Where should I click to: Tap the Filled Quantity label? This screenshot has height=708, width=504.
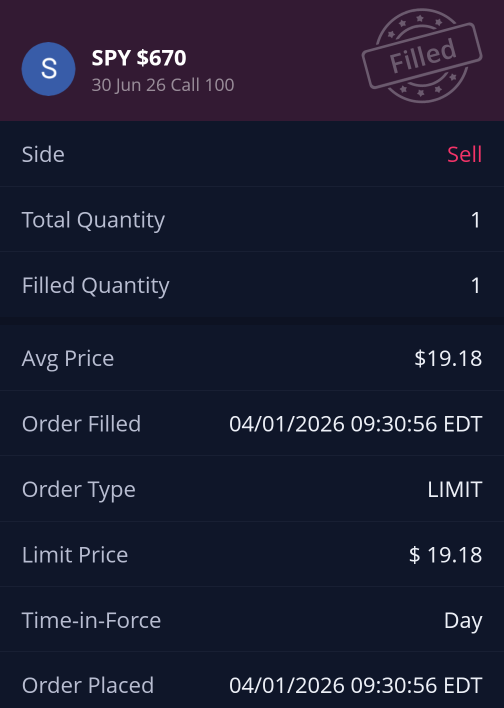pyautogui.click(x=96, y=286)
